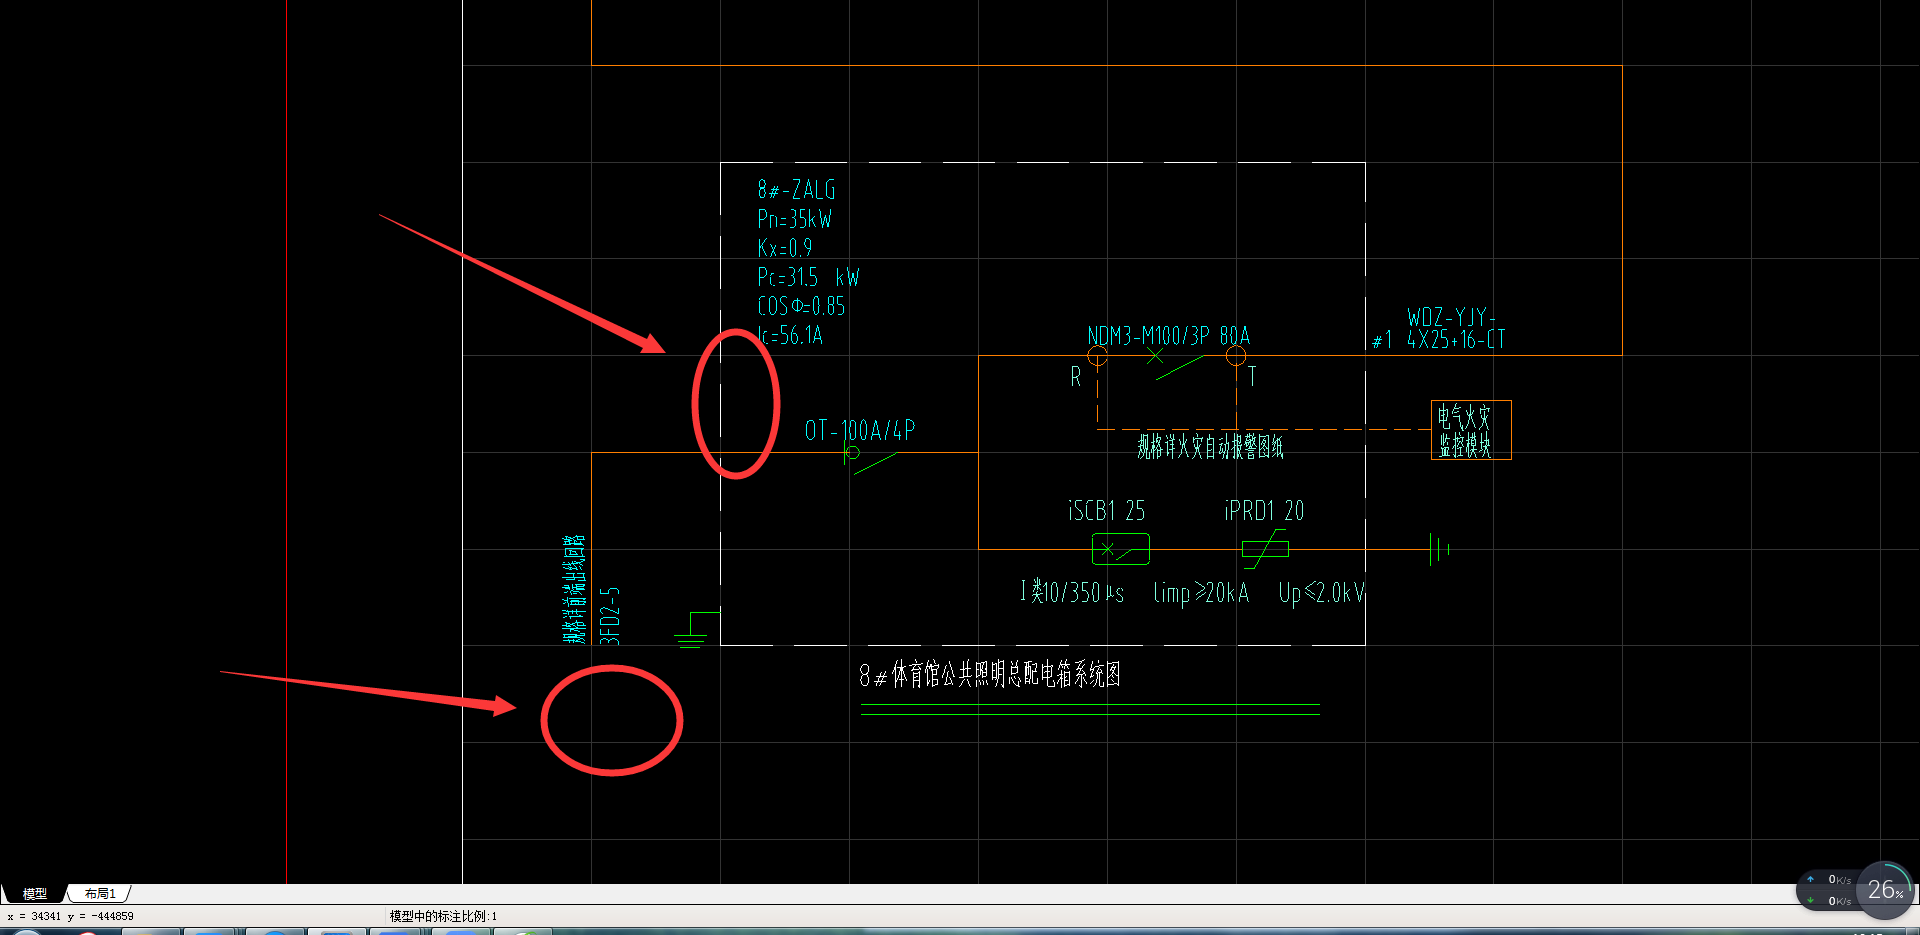The width and height of the screenshot is (1920, 935).
Task: Select the iSCB1 25 label text
Action: 1106,511
